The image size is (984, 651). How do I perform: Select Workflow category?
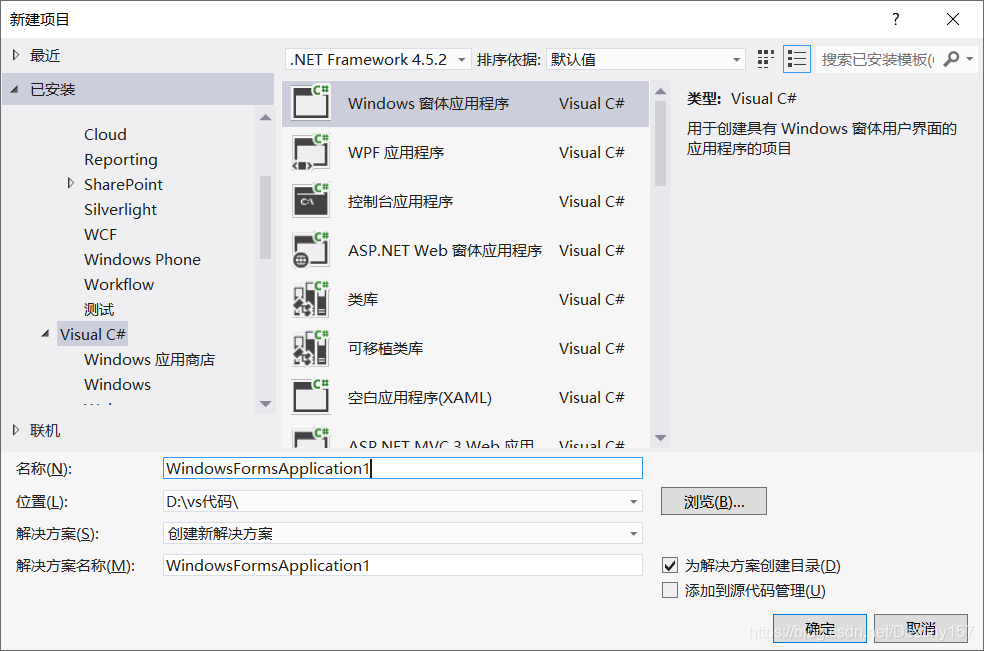pyautogui.click(x=119, y=284)
